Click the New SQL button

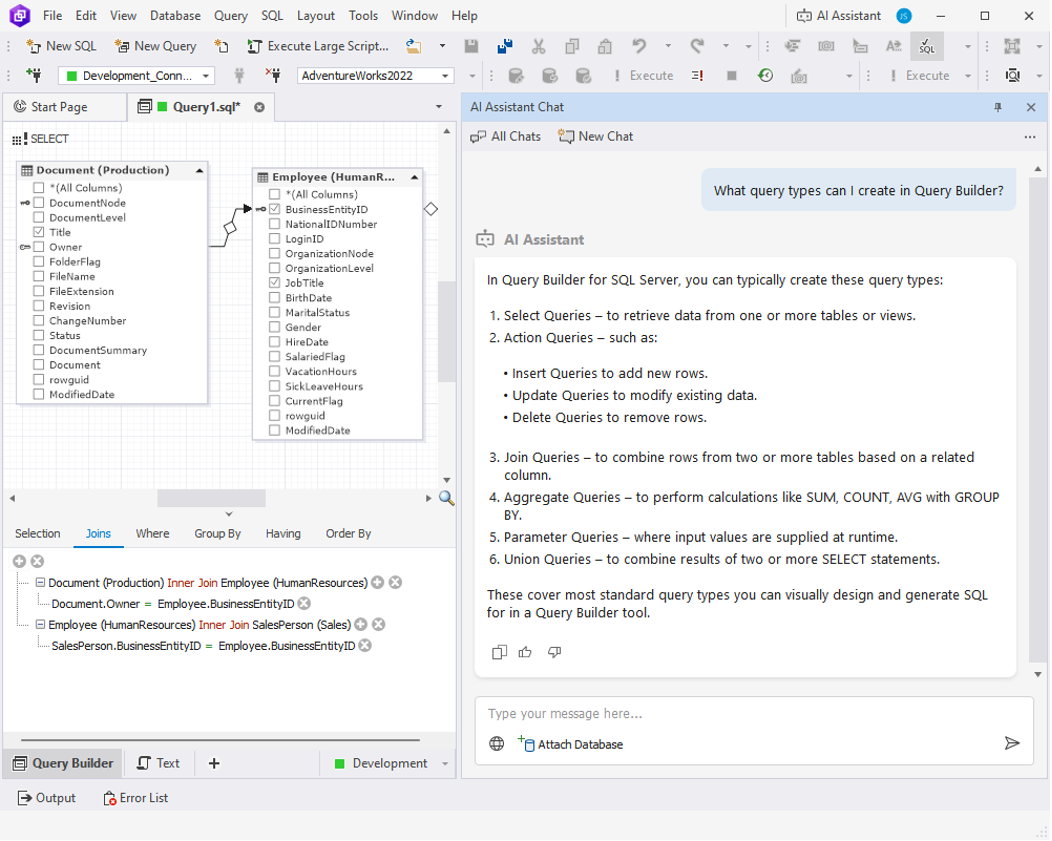click(x=61, y=46)
